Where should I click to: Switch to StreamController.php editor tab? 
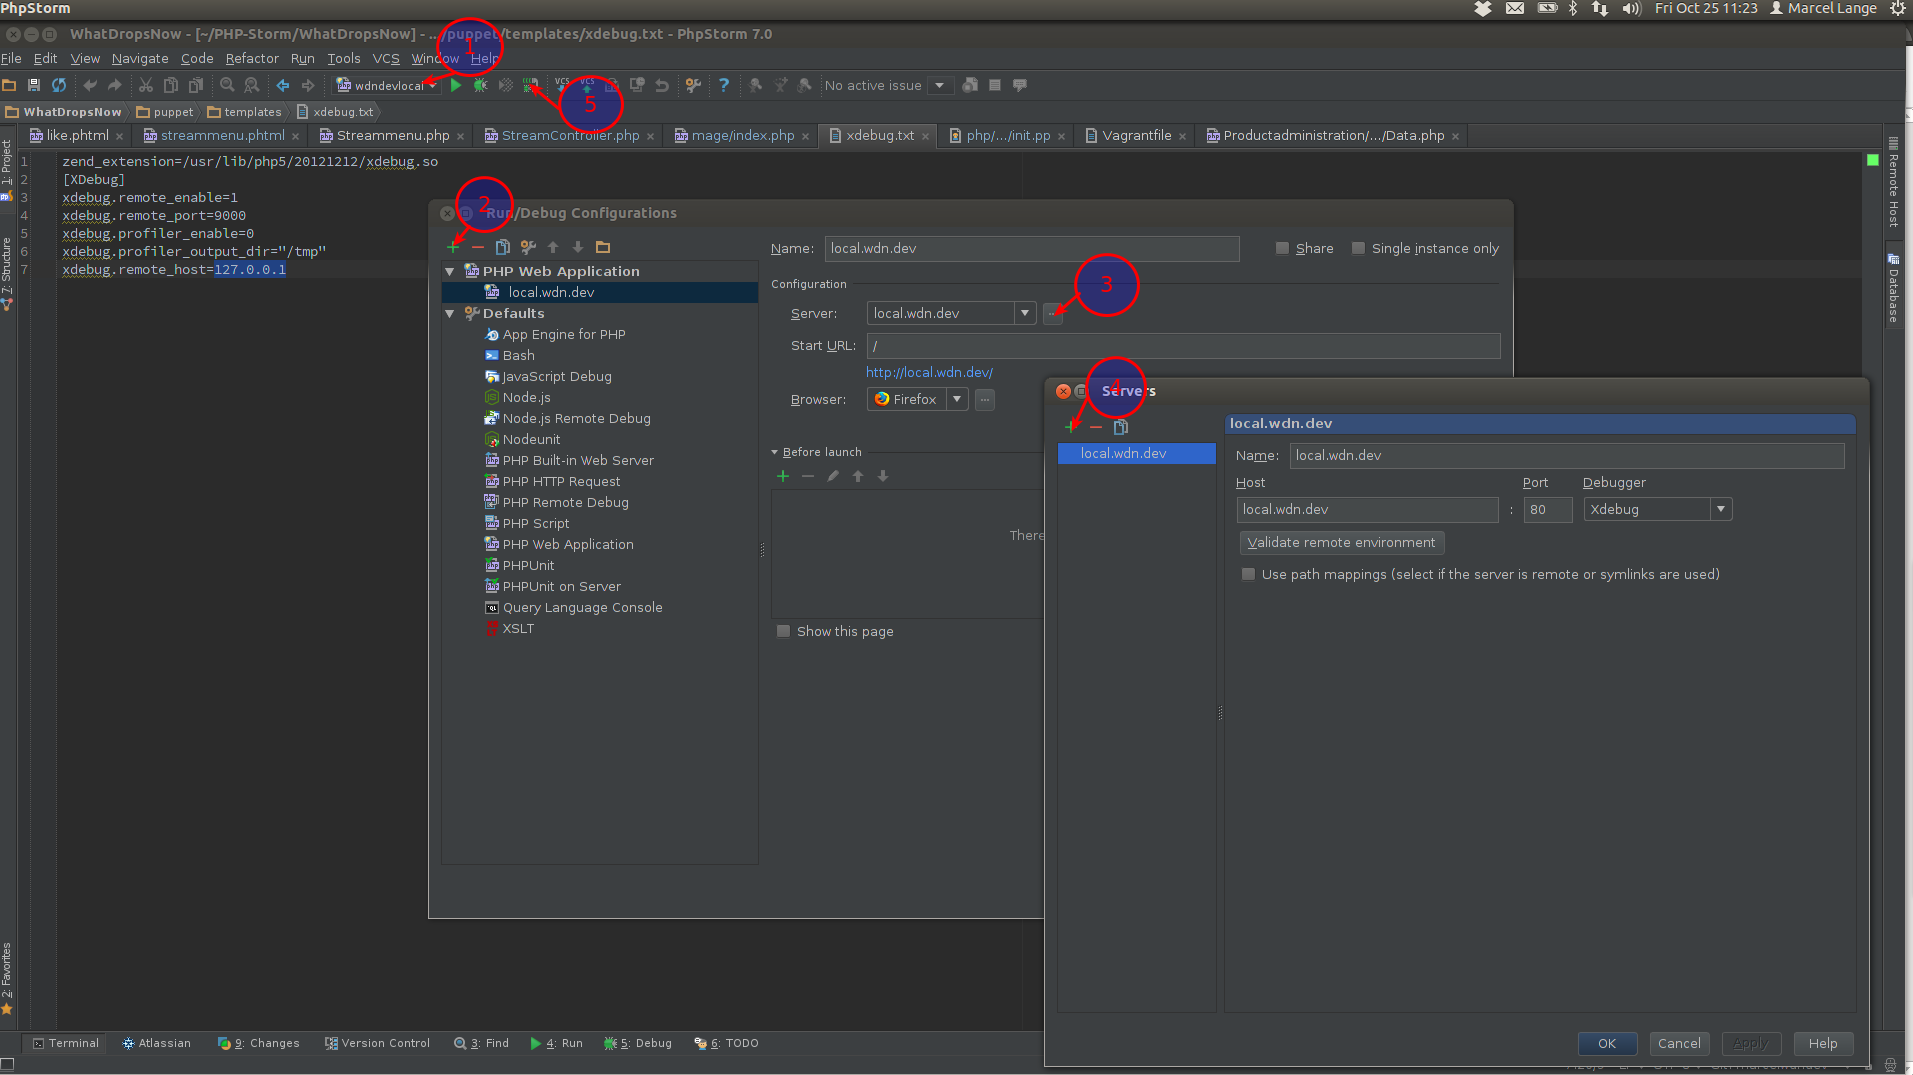coord(569,135)
